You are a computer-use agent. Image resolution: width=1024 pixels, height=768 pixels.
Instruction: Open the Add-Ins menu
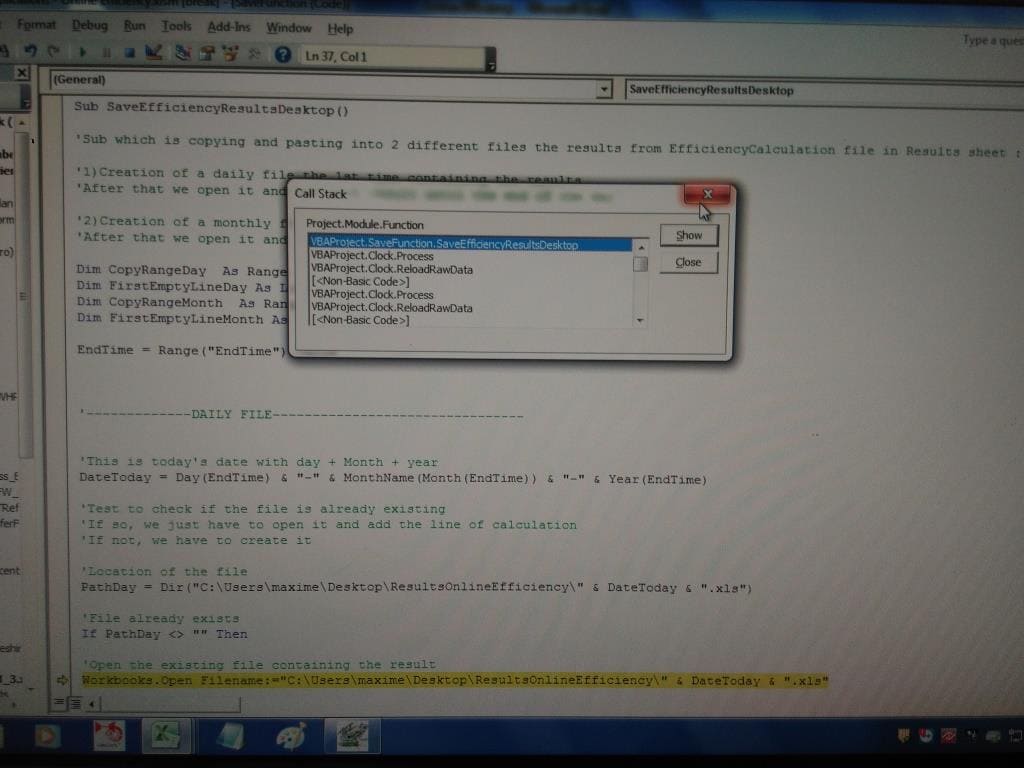pyautogui.click(x=229, y=27)
